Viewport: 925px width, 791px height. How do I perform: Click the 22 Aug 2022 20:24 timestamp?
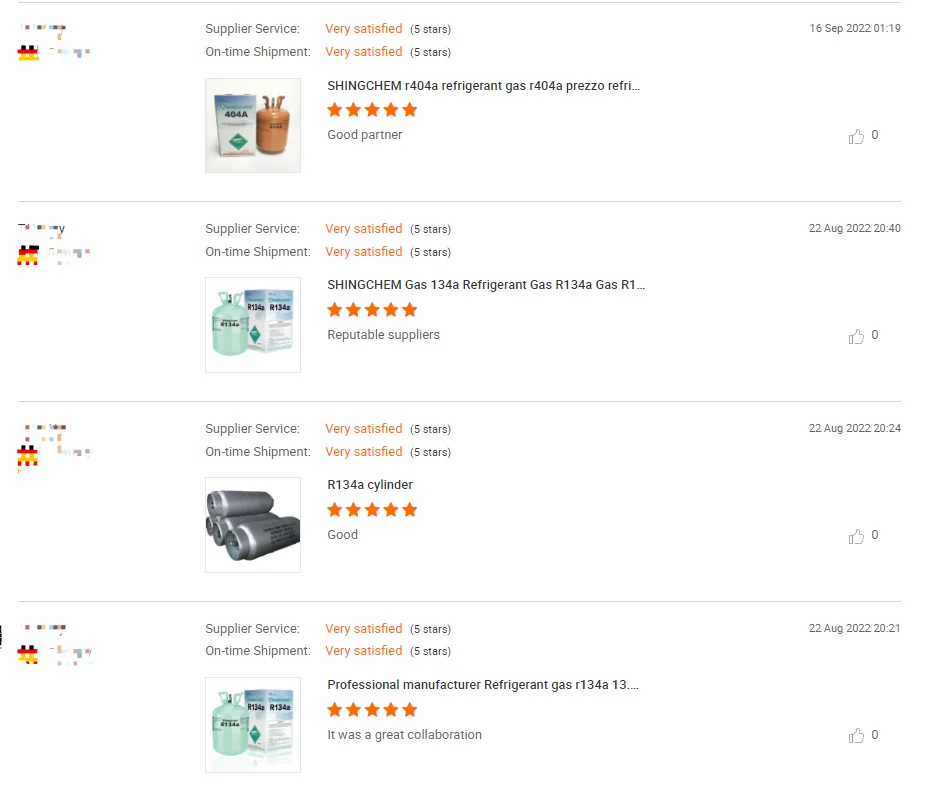(855, 428)
